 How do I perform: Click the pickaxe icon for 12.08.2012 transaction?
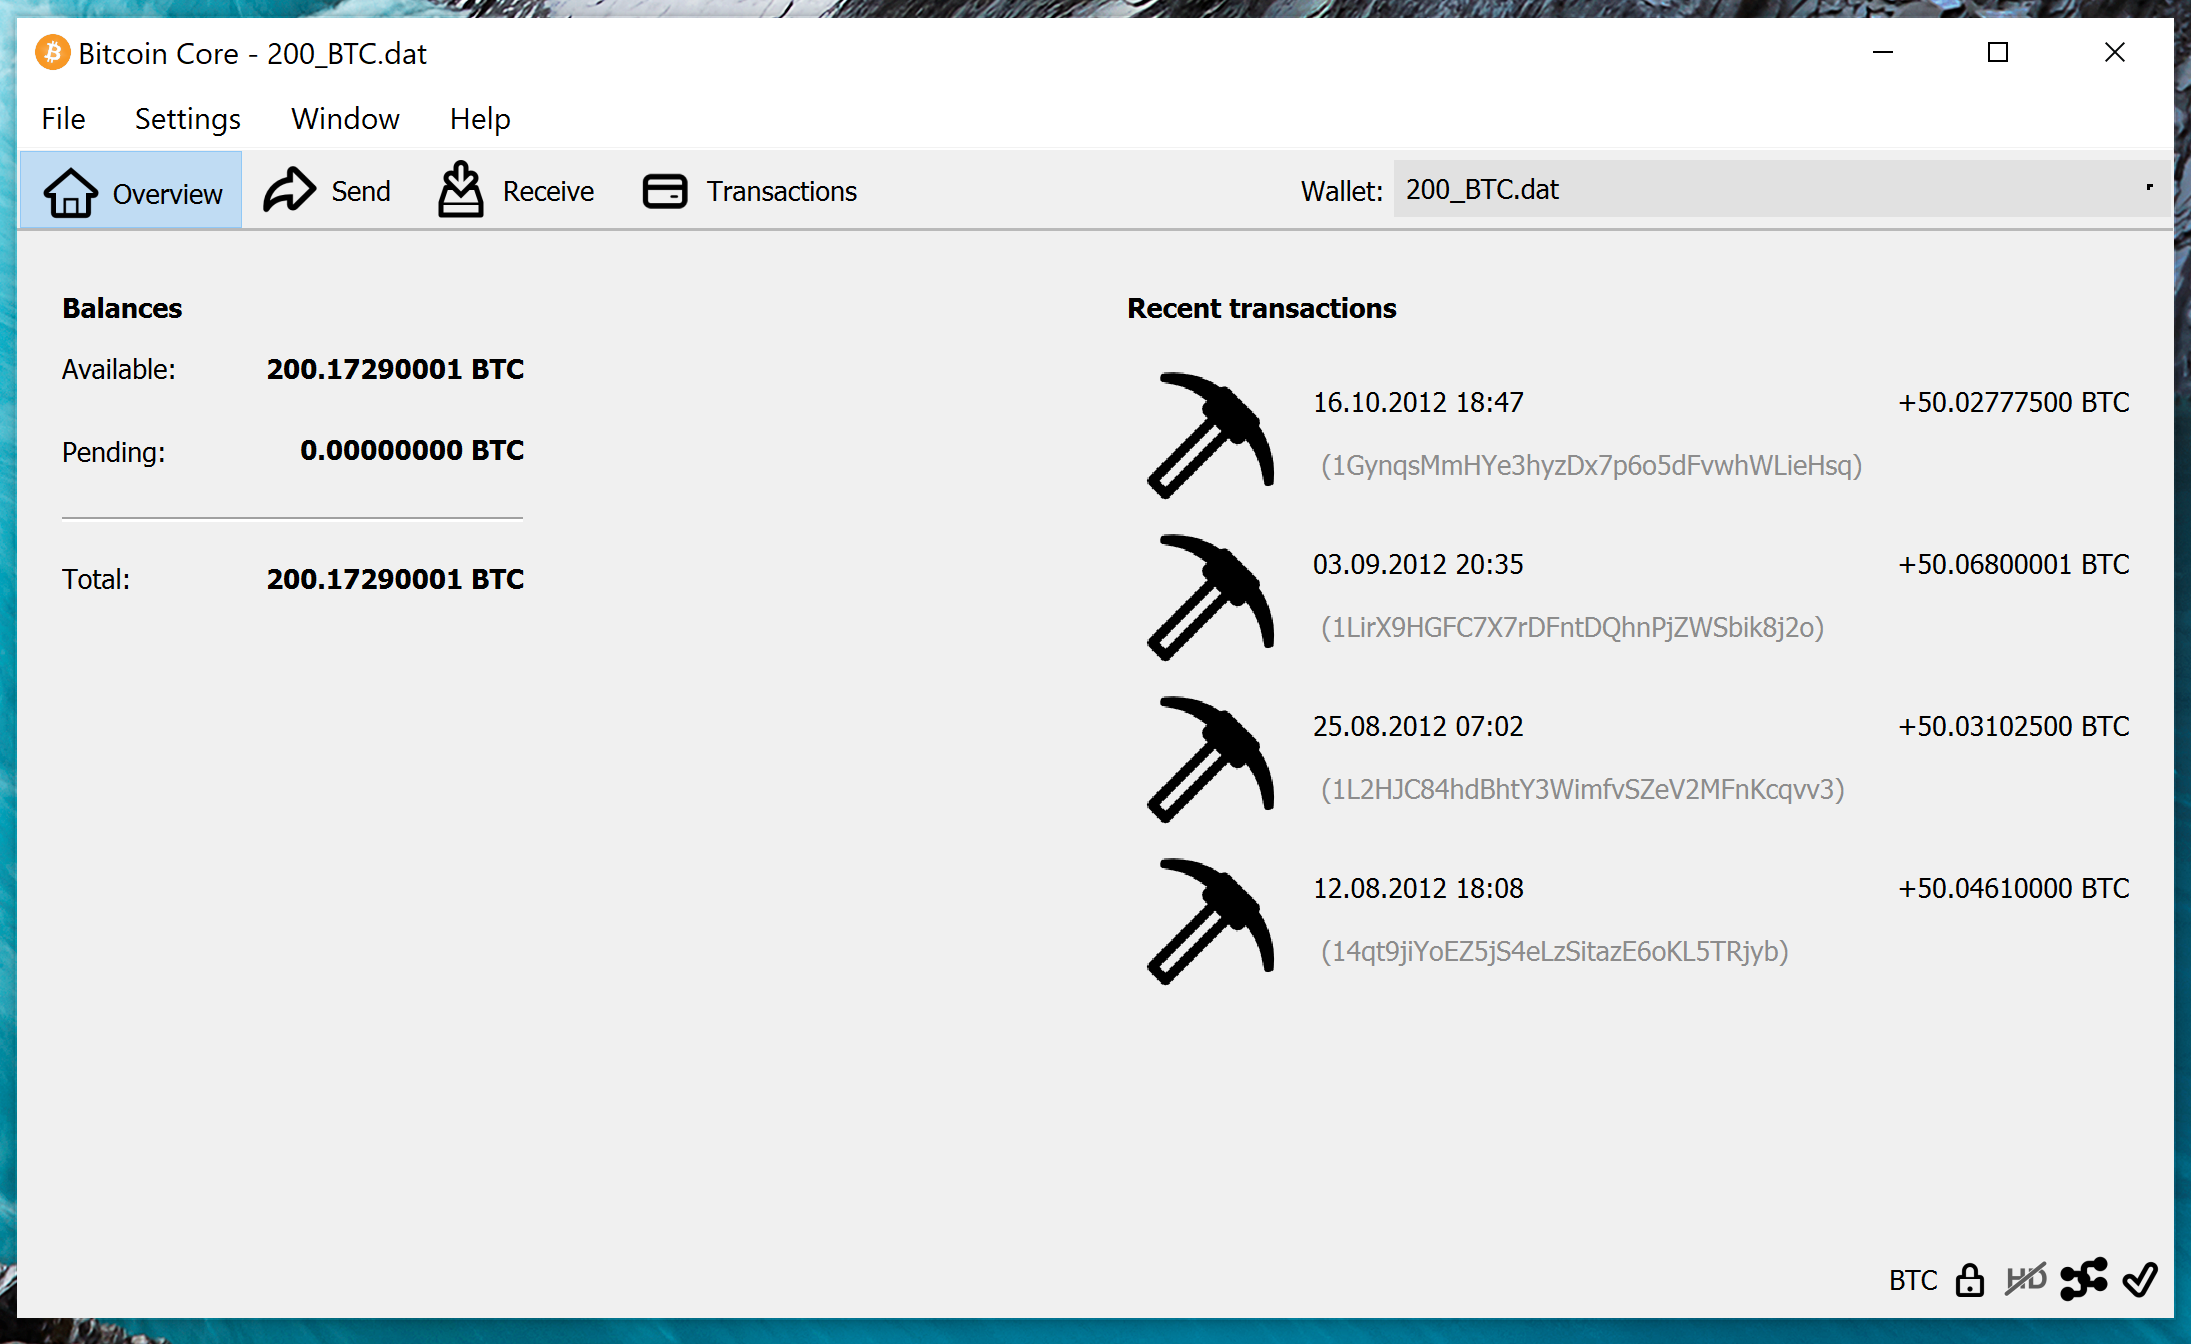[x=1210, y=921]
